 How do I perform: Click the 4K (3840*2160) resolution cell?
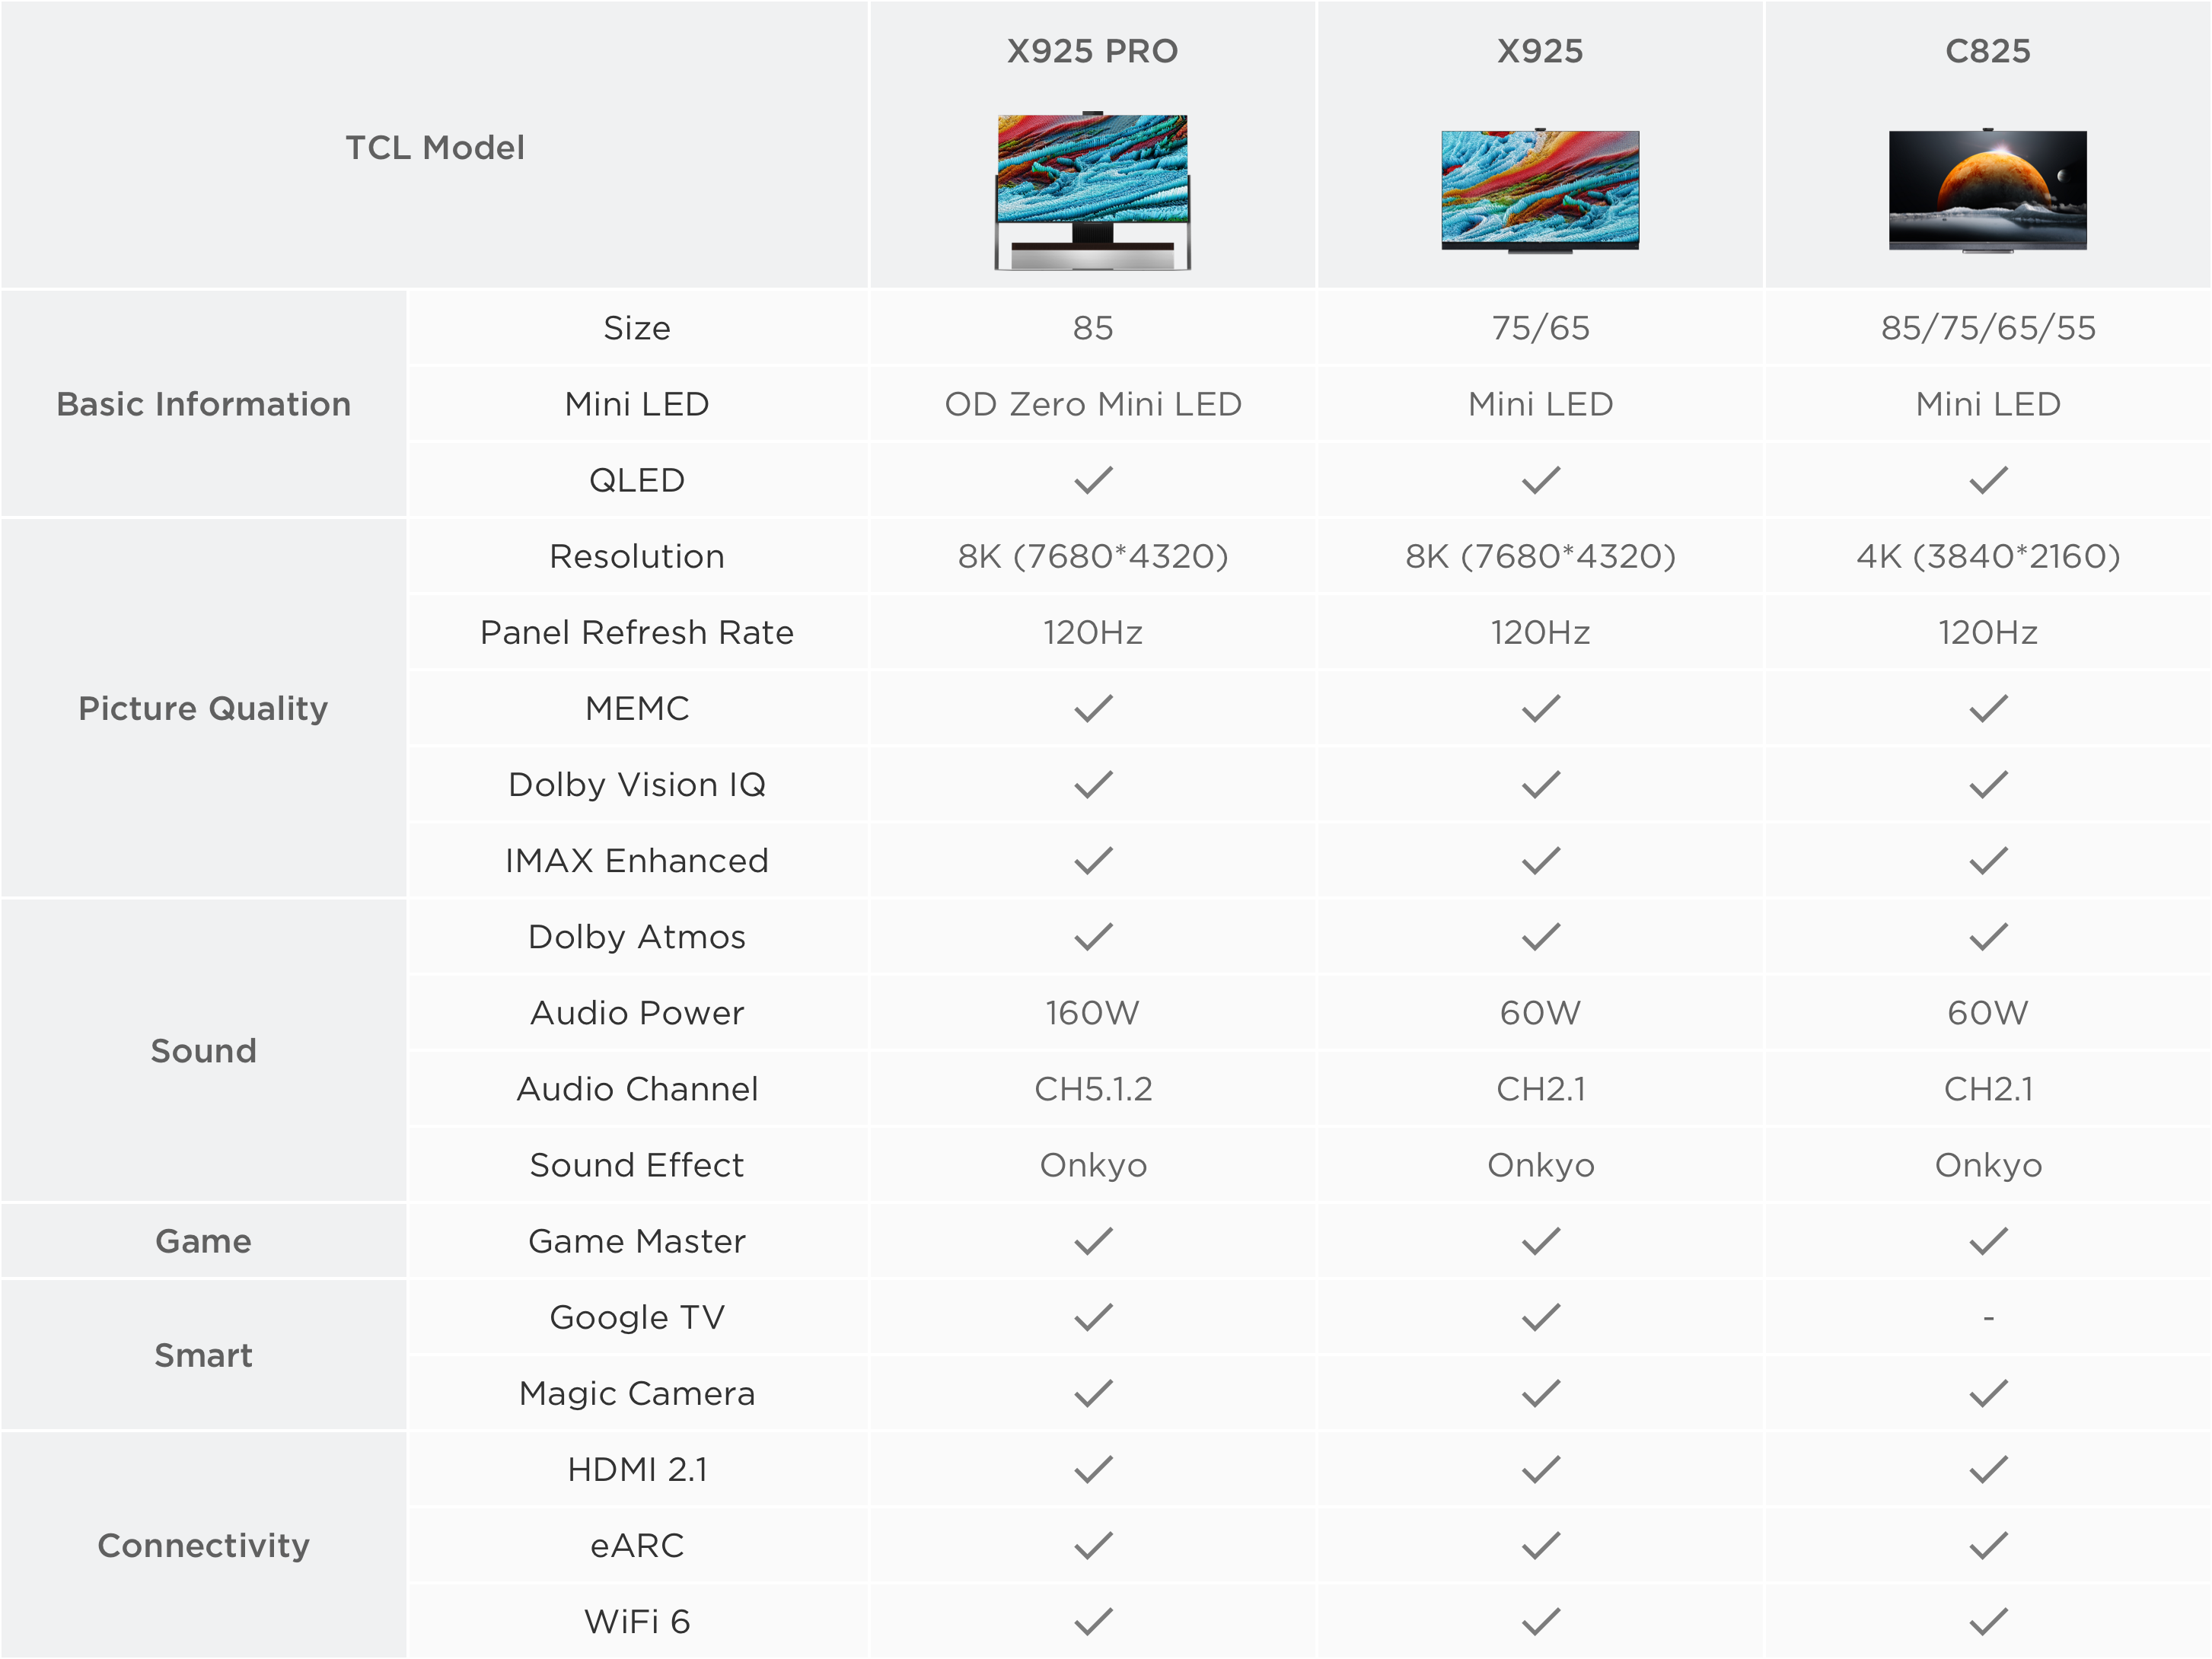pyautogui.click(x=1988, y=556)
